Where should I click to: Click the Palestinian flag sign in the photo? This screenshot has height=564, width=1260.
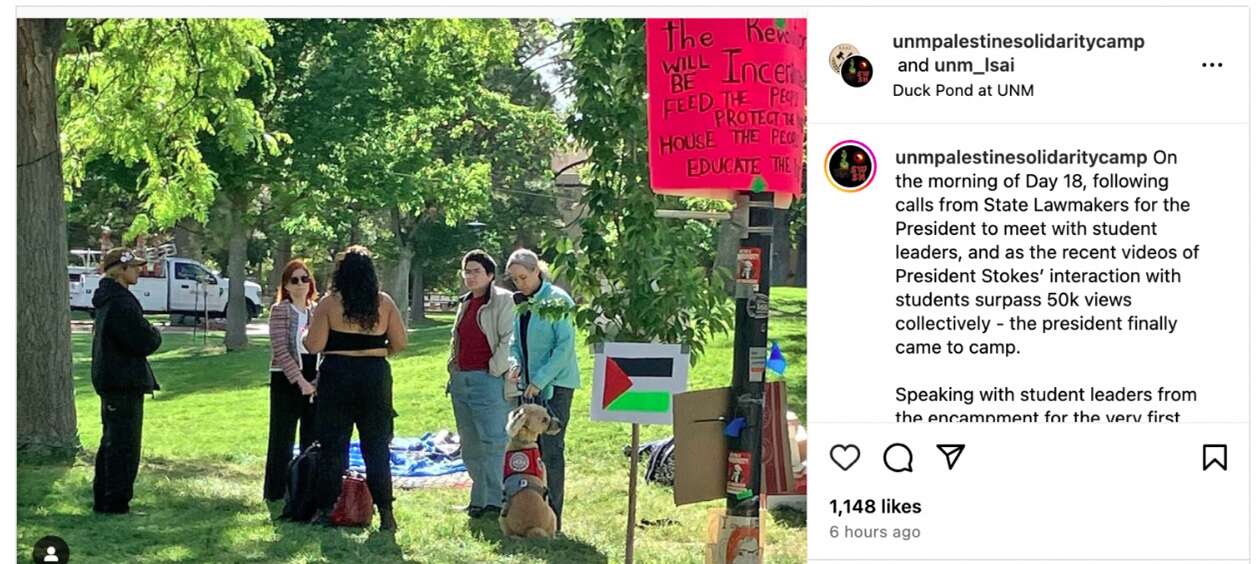click(638, 382)
